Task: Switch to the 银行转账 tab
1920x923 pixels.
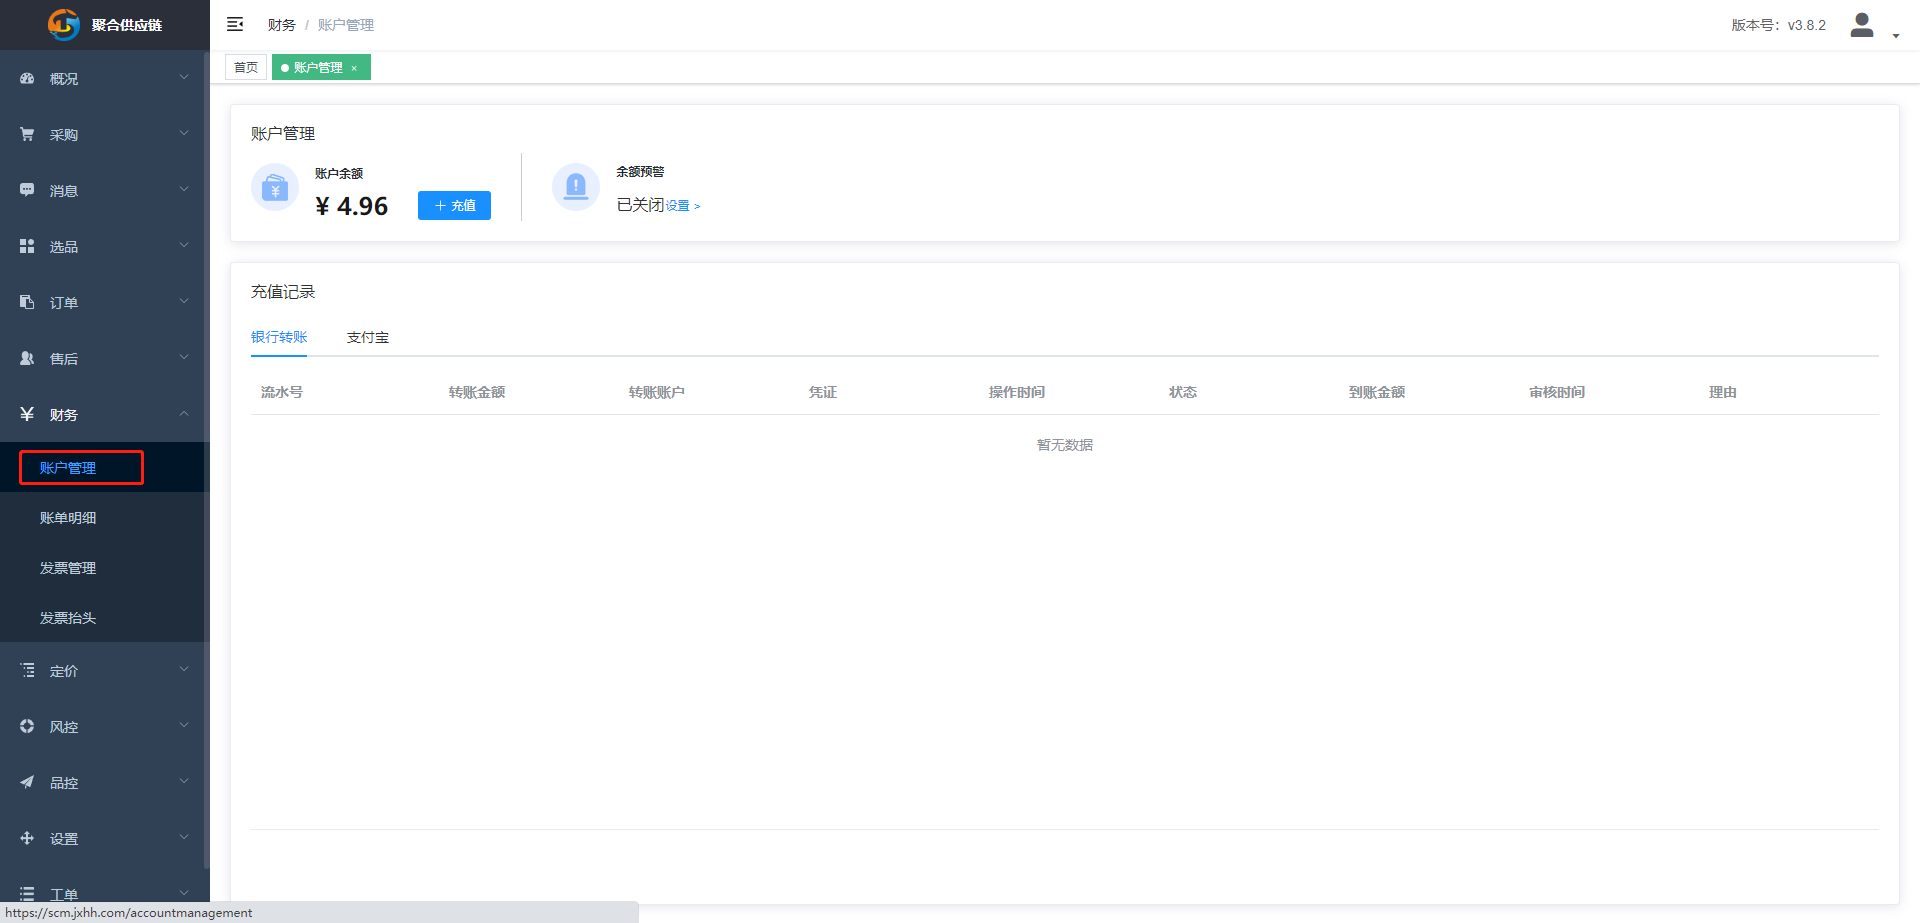Action: [x=279, y=337]
